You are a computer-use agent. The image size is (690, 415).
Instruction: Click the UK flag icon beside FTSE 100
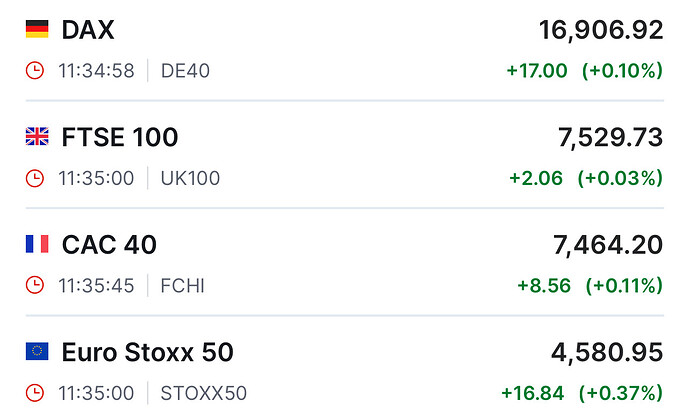click(36, 137)
